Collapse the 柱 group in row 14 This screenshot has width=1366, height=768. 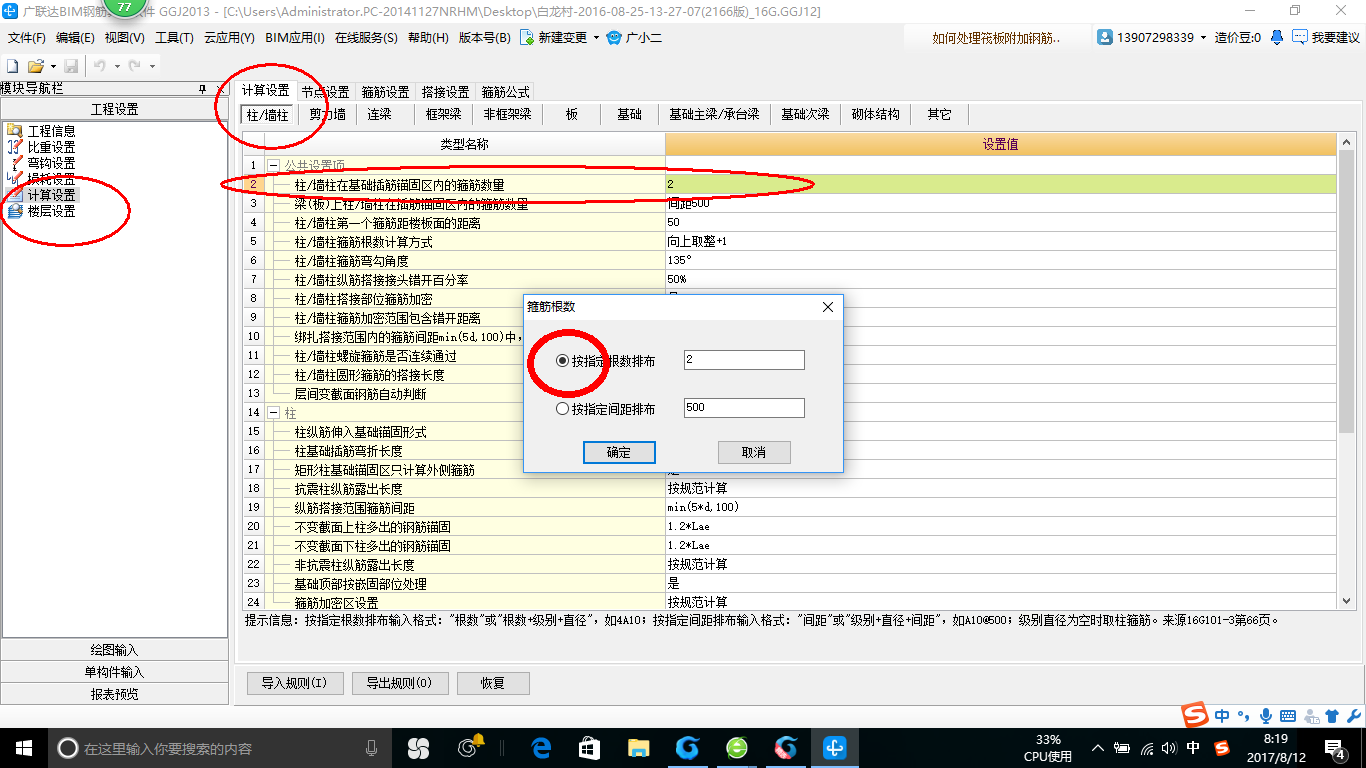[274, 413]
